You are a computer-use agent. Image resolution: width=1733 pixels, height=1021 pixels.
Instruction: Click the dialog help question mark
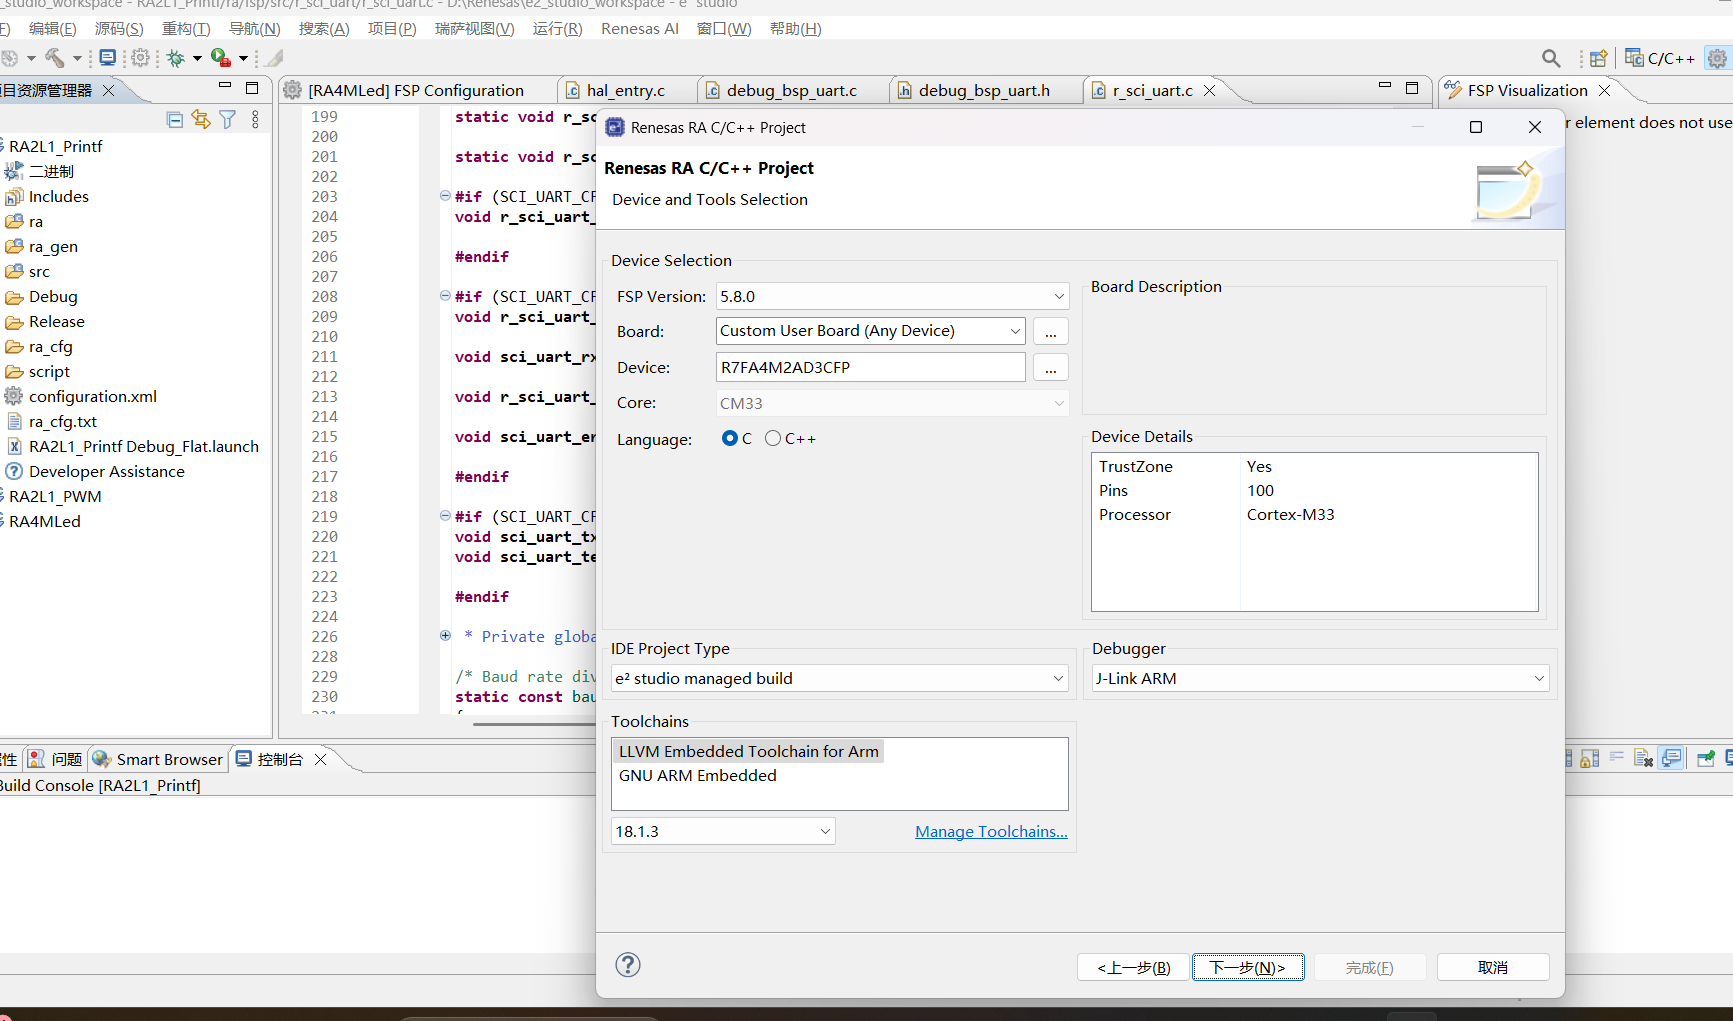(628, 965)
